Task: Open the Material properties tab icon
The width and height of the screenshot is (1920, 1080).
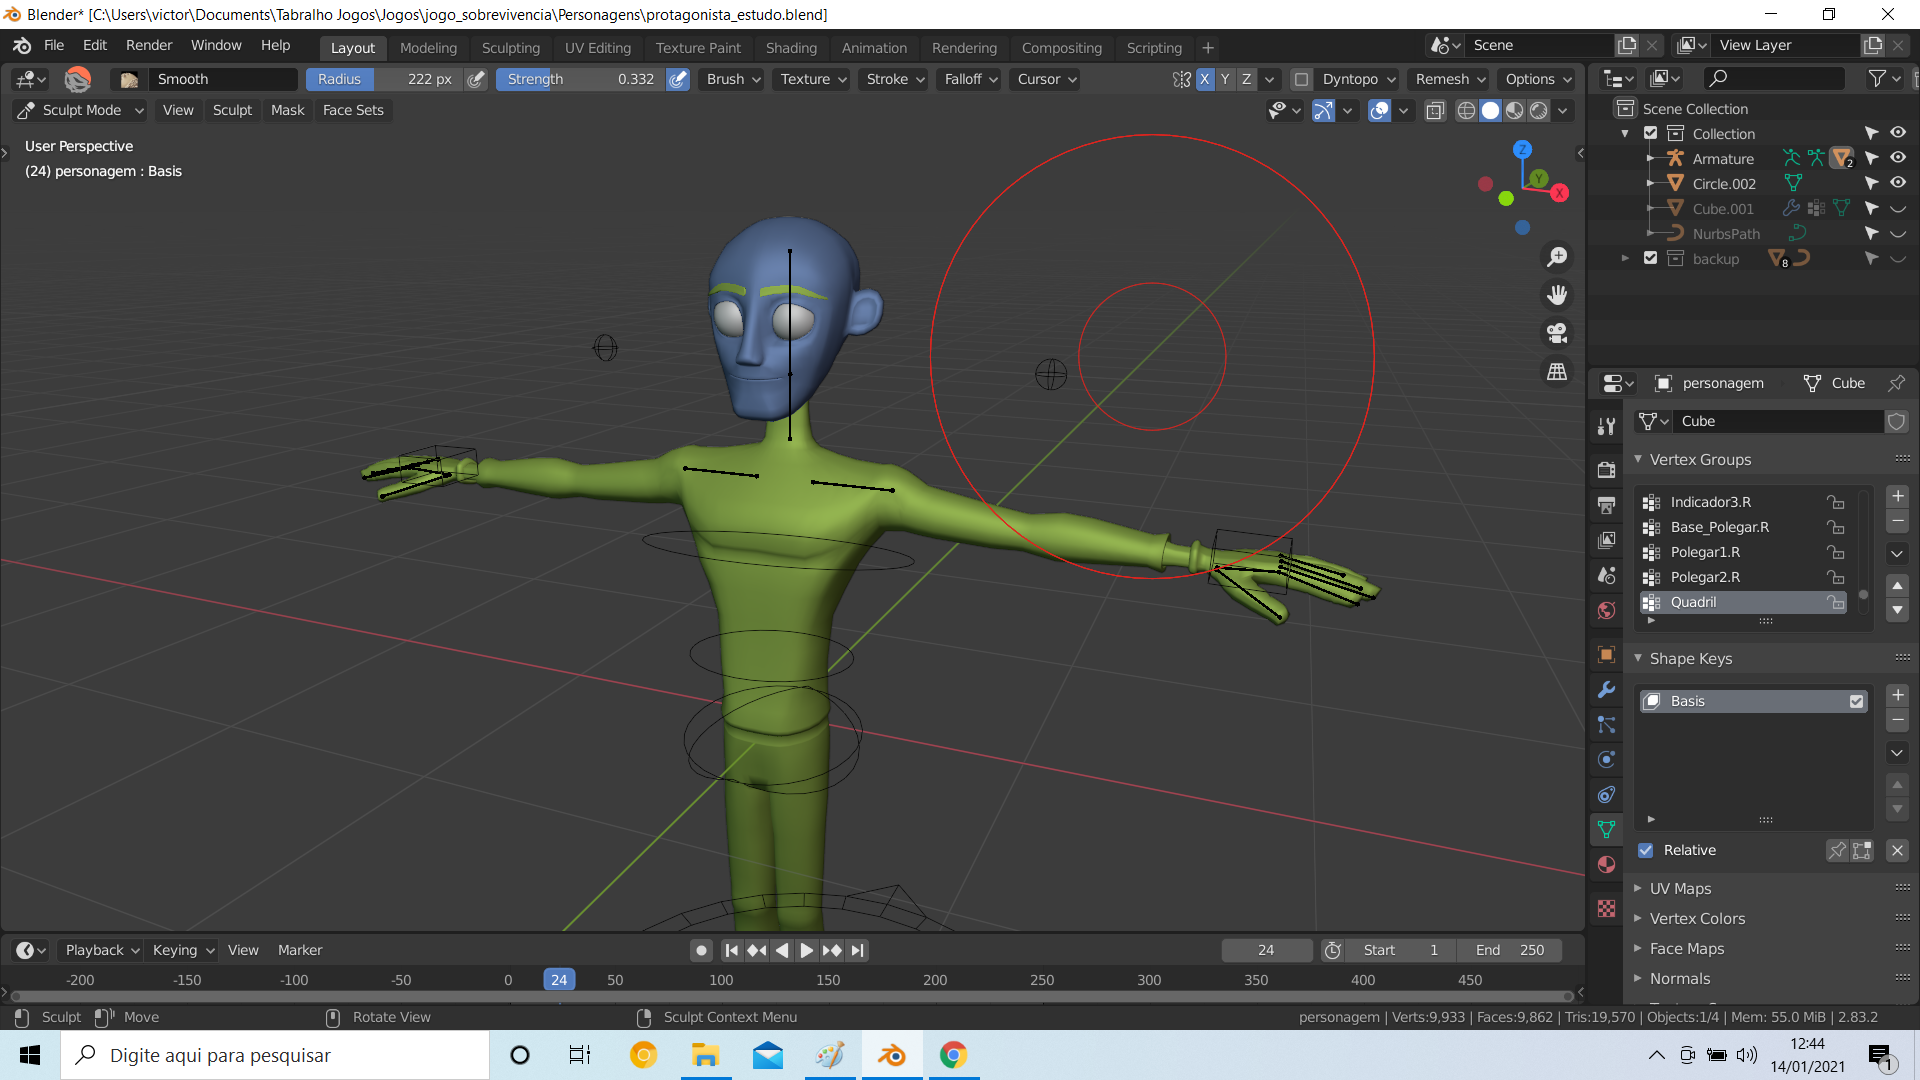Action: 1606,865
